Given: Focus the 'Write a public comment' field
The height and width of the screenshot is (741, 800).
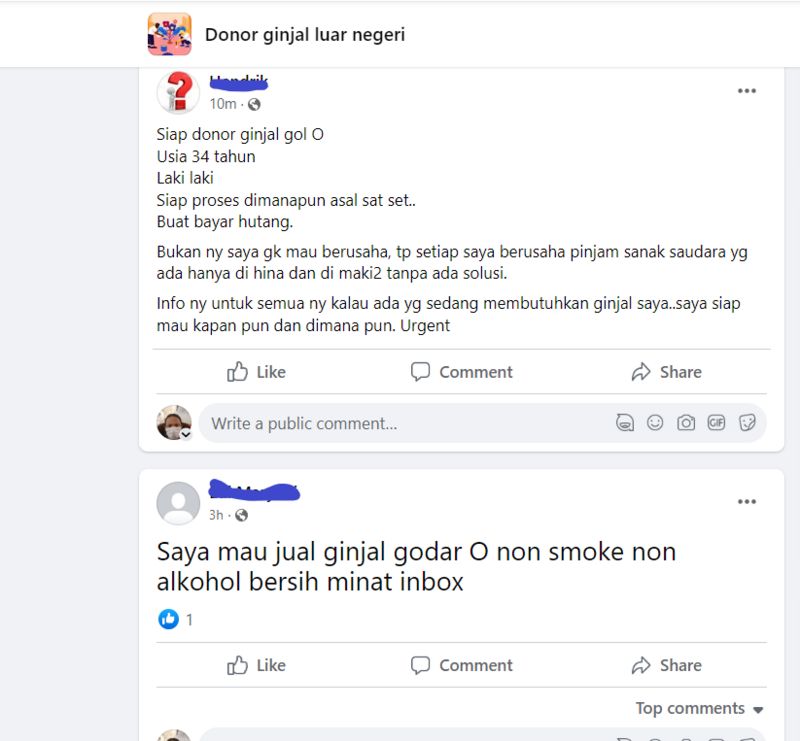Looking at the screenshot, I should click(x=408, y=423).
